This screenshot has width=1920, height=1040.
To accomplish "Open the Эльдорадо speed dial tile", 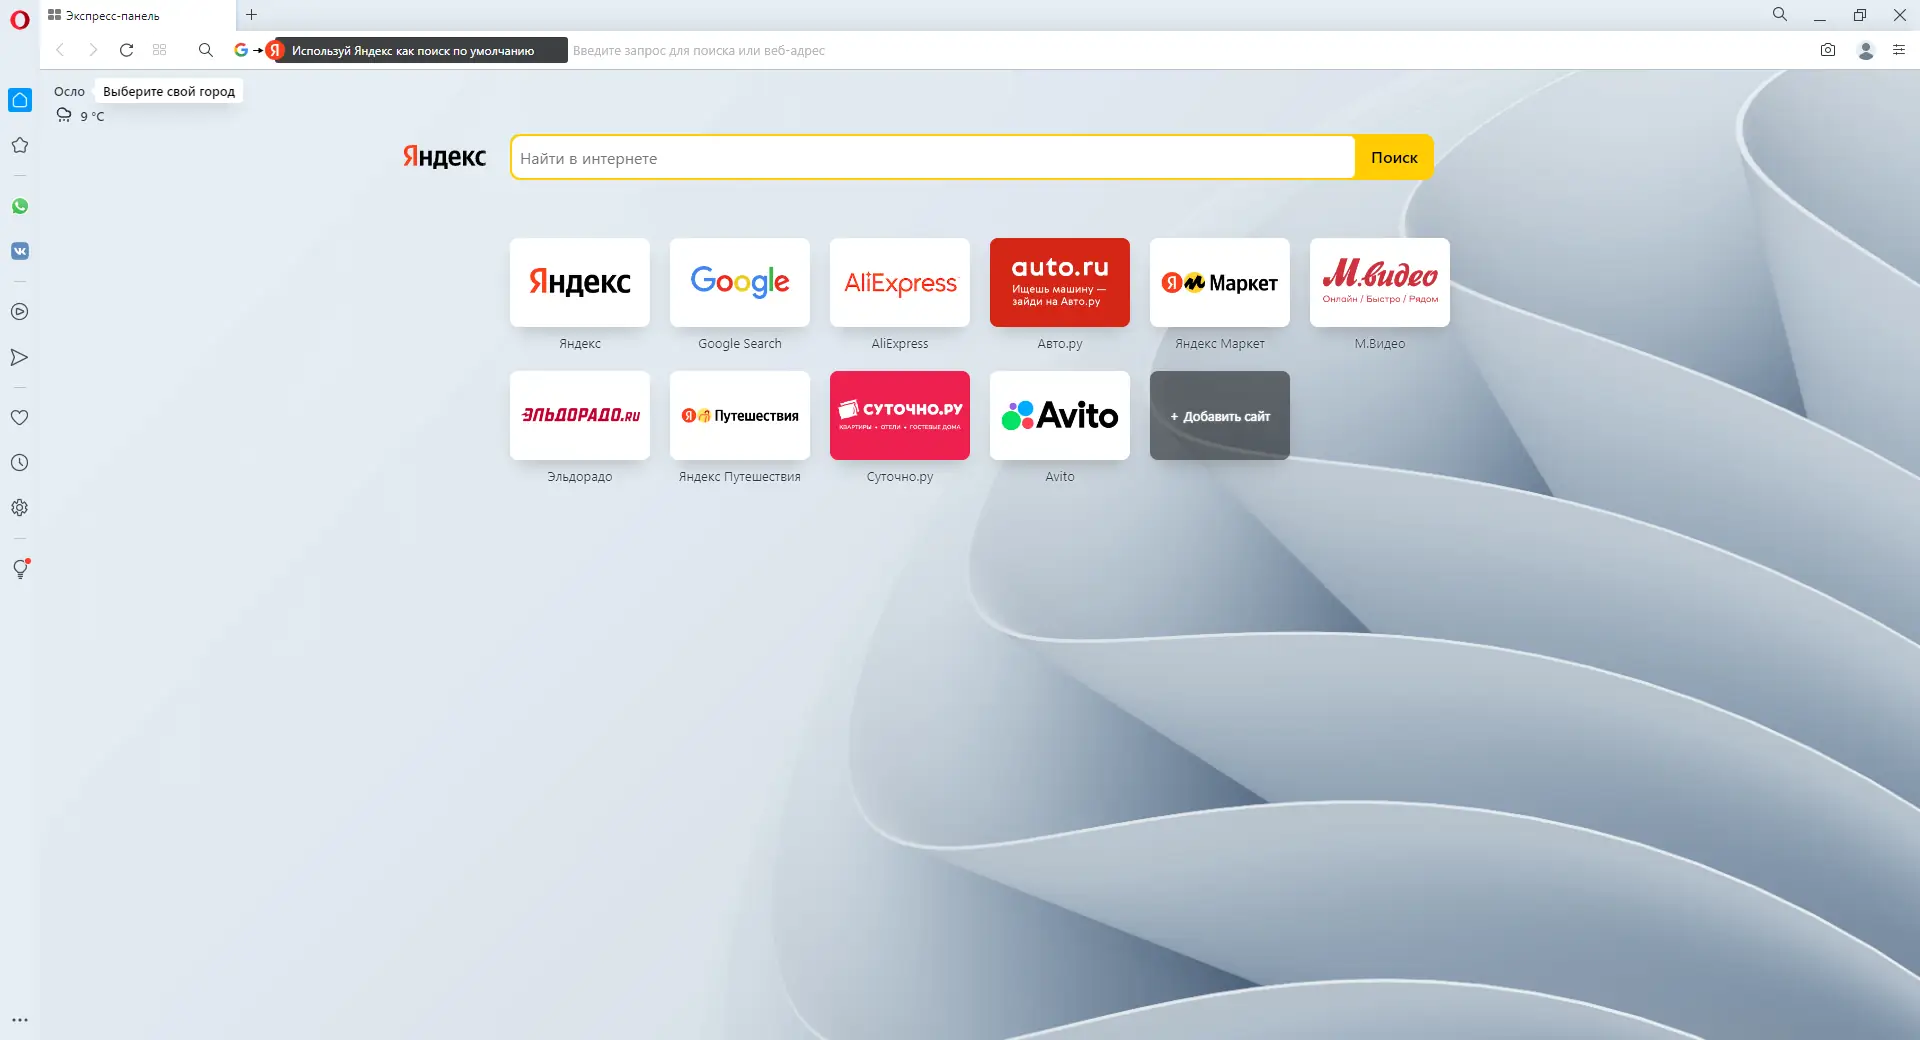I will 580,415.
